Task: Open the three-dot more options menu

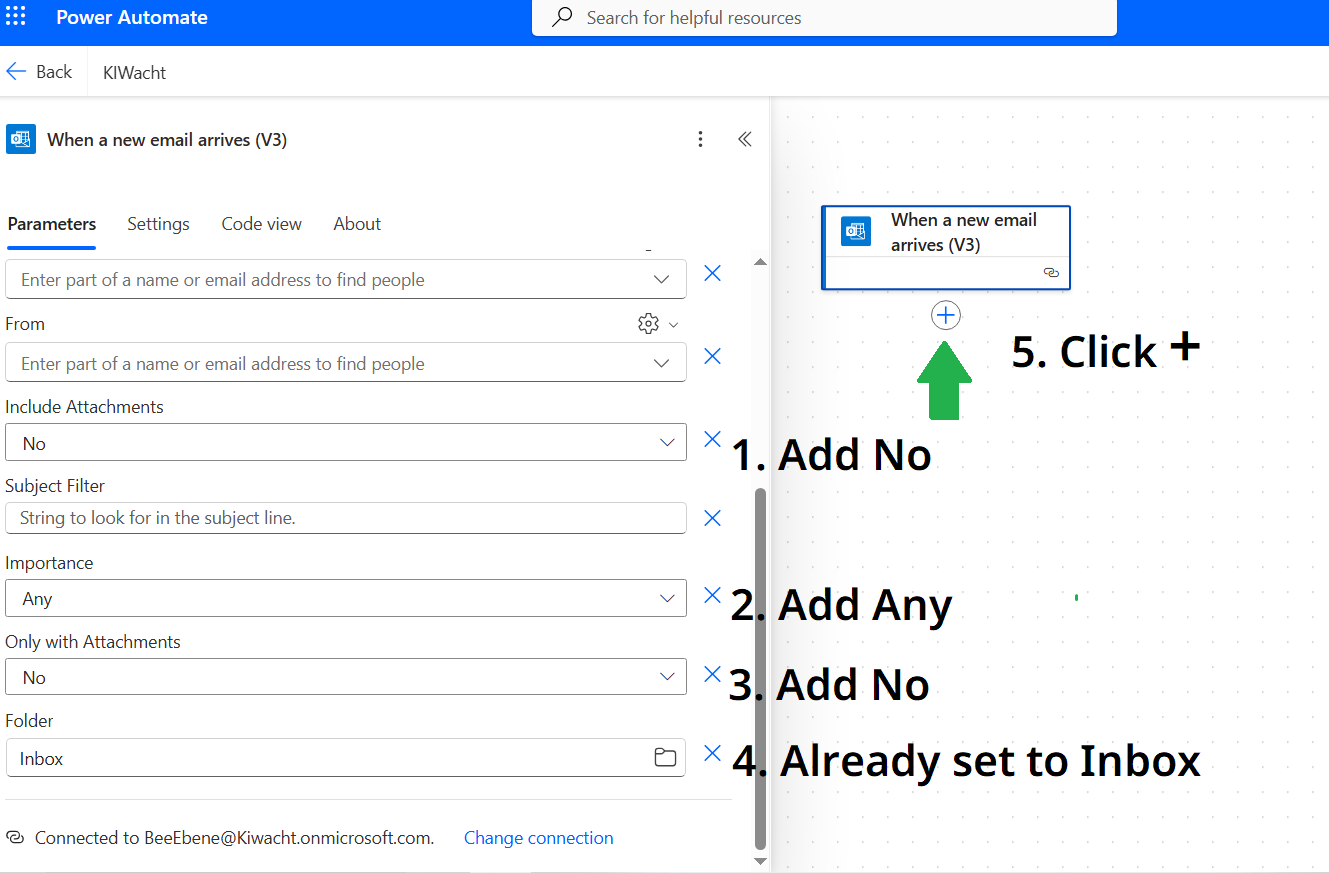Action: pos(701,140)
